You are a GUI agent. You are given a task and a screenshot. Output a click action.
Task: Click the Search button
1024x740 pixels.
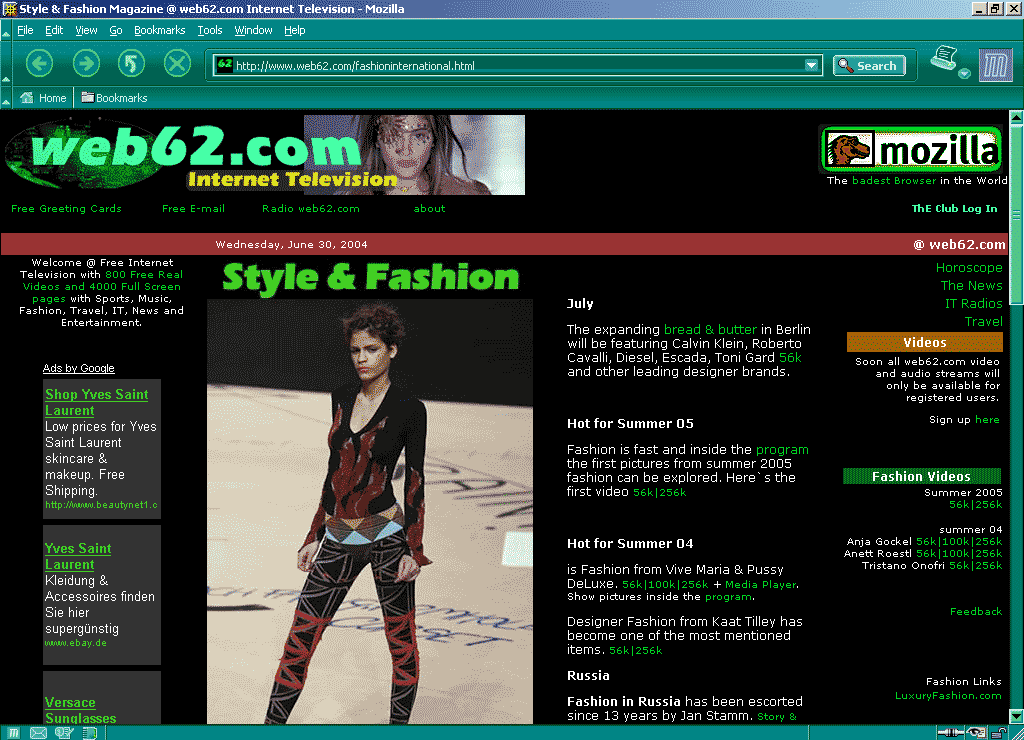pyautogui.click(x=869, y=65)
